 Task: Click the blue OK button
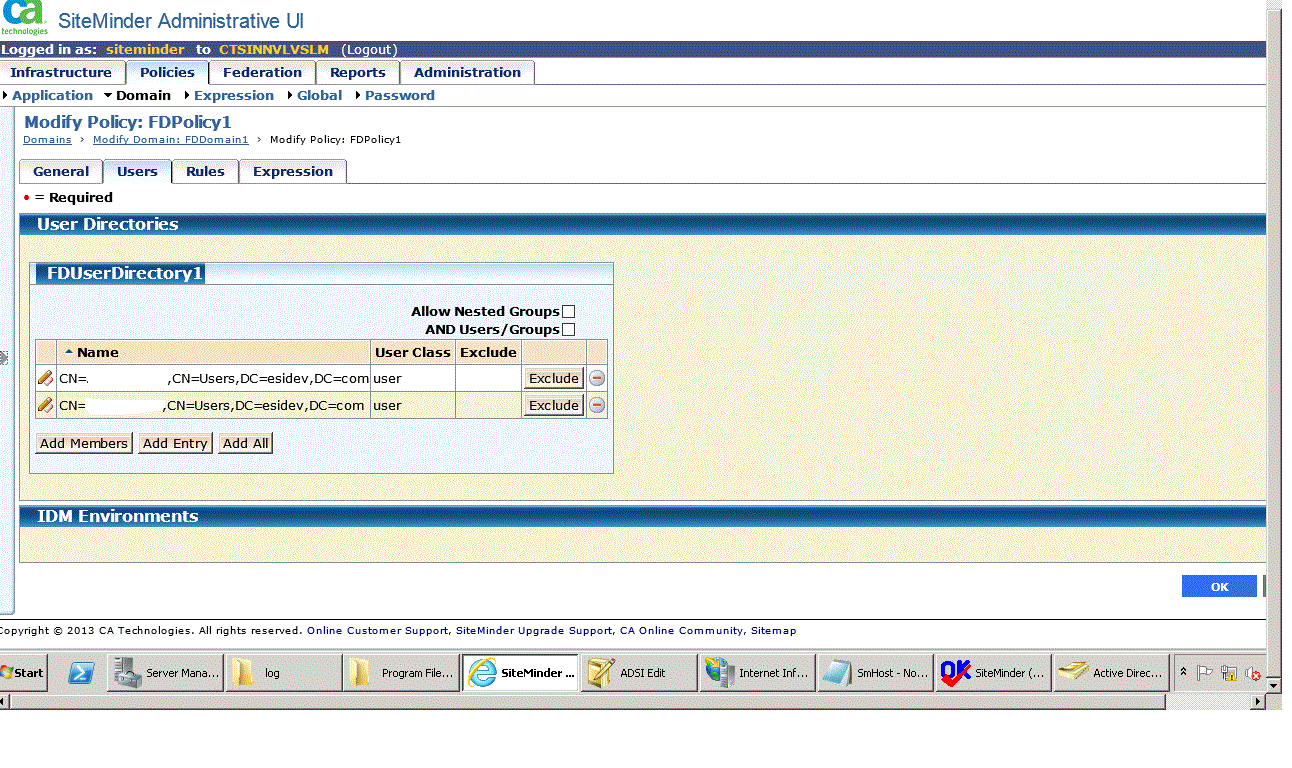(x=1219, y=586)
